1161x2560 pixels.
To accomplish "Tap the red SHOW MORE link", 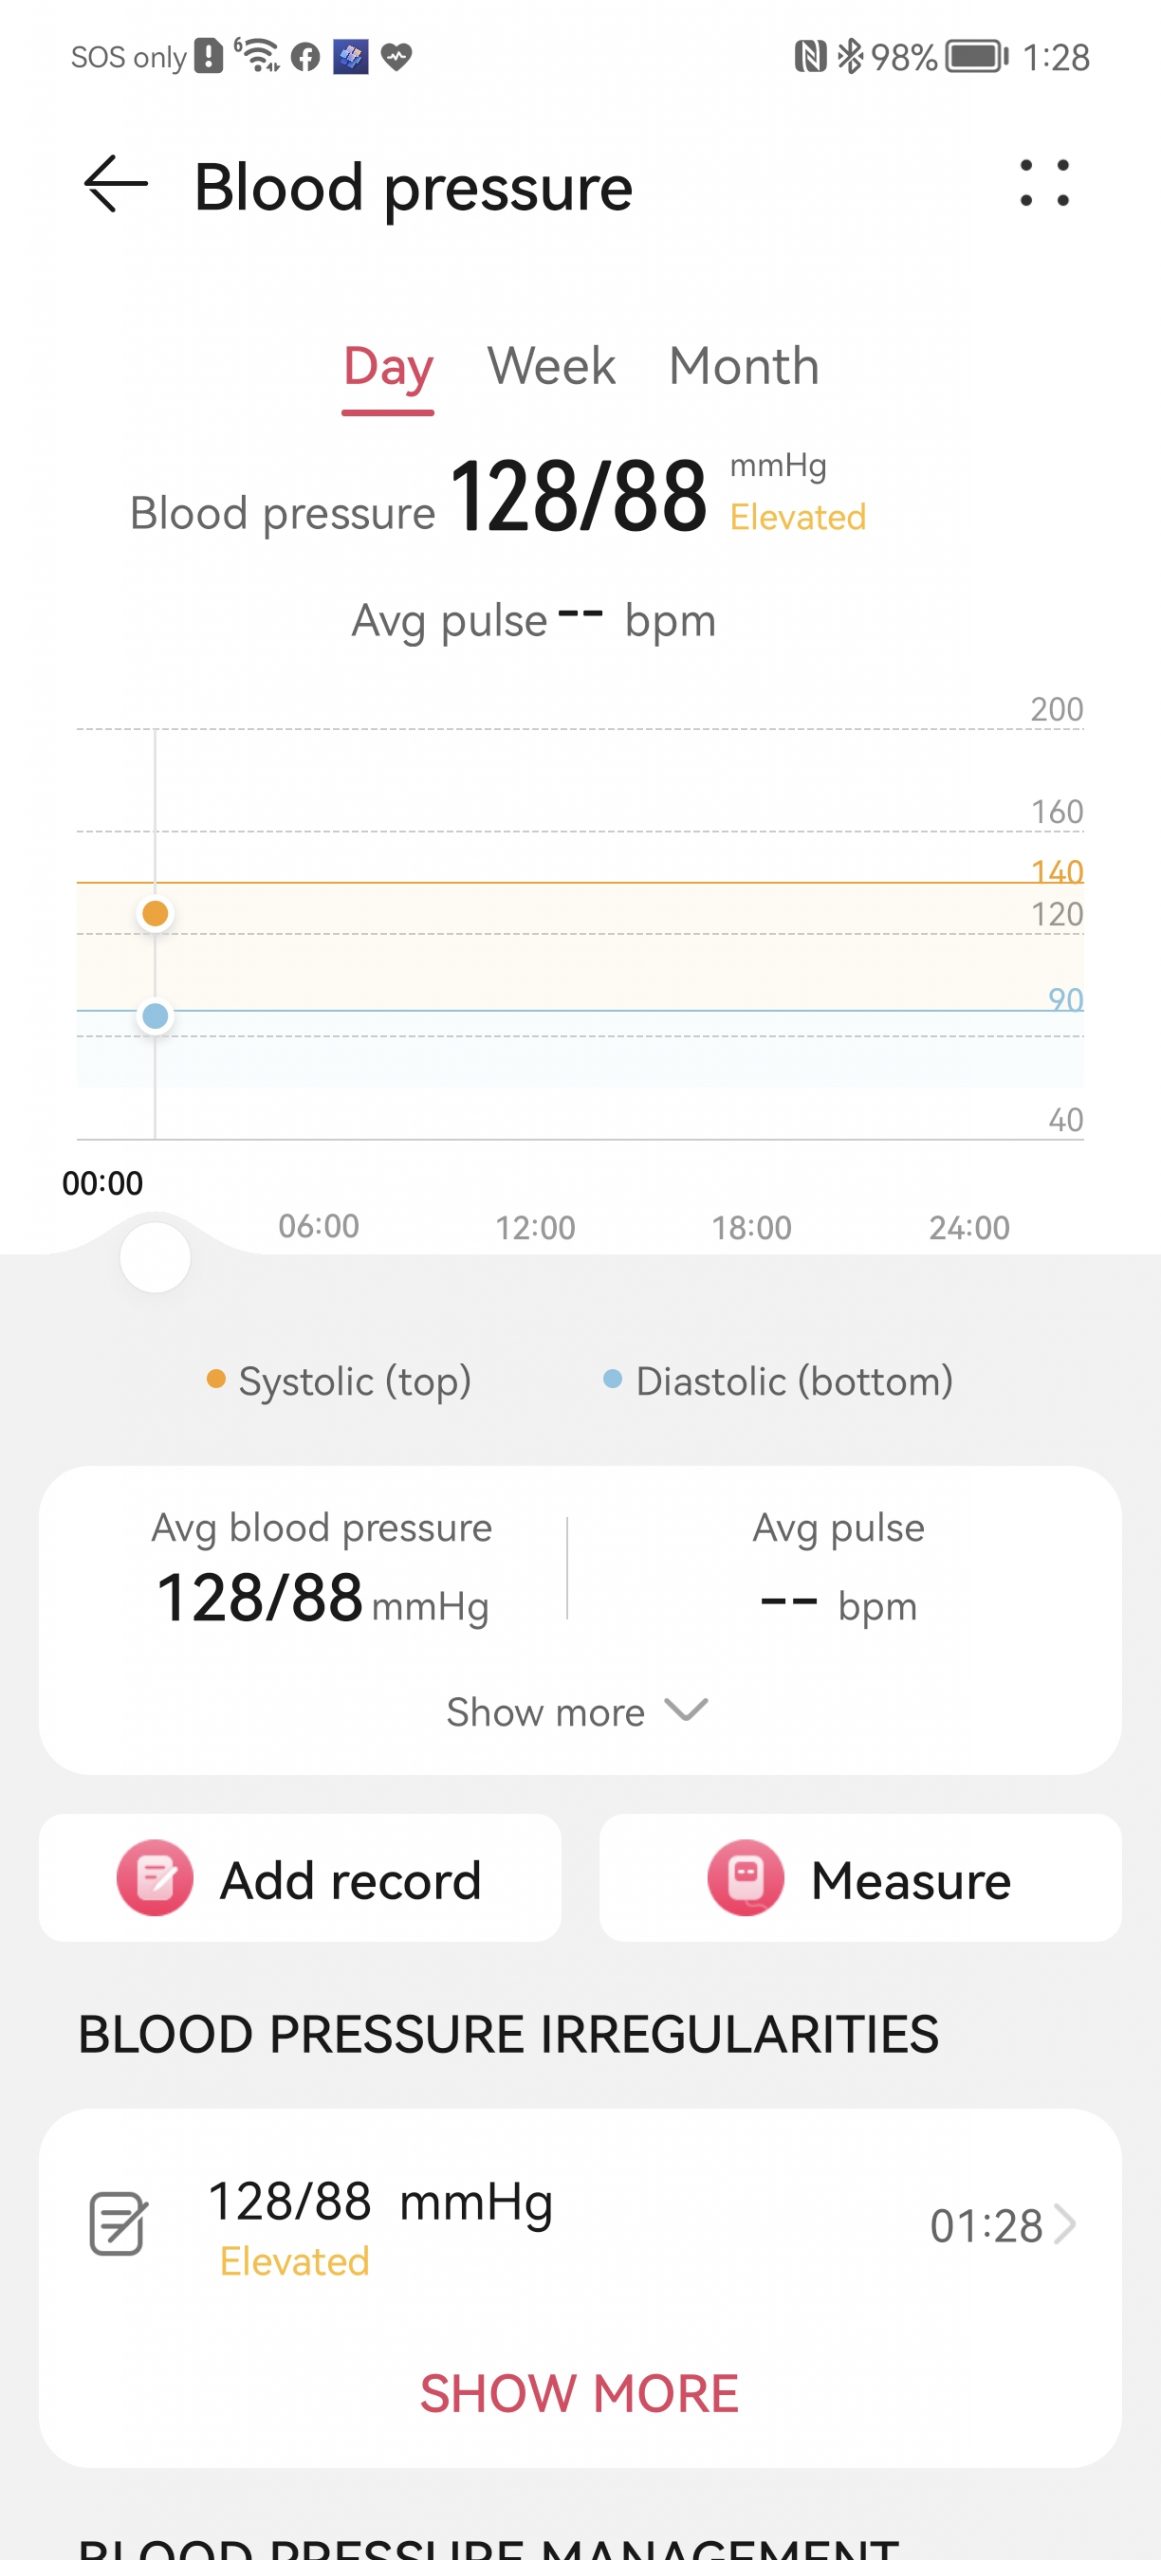I will coord(579,2393).
